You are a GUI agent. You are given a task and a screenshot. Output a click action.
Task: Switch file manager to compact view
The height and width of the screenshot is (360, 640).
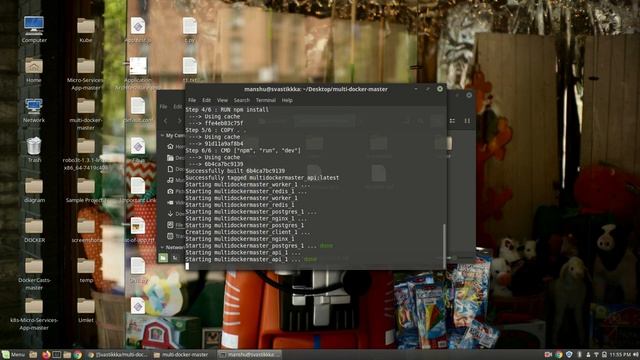coord(467,121)
